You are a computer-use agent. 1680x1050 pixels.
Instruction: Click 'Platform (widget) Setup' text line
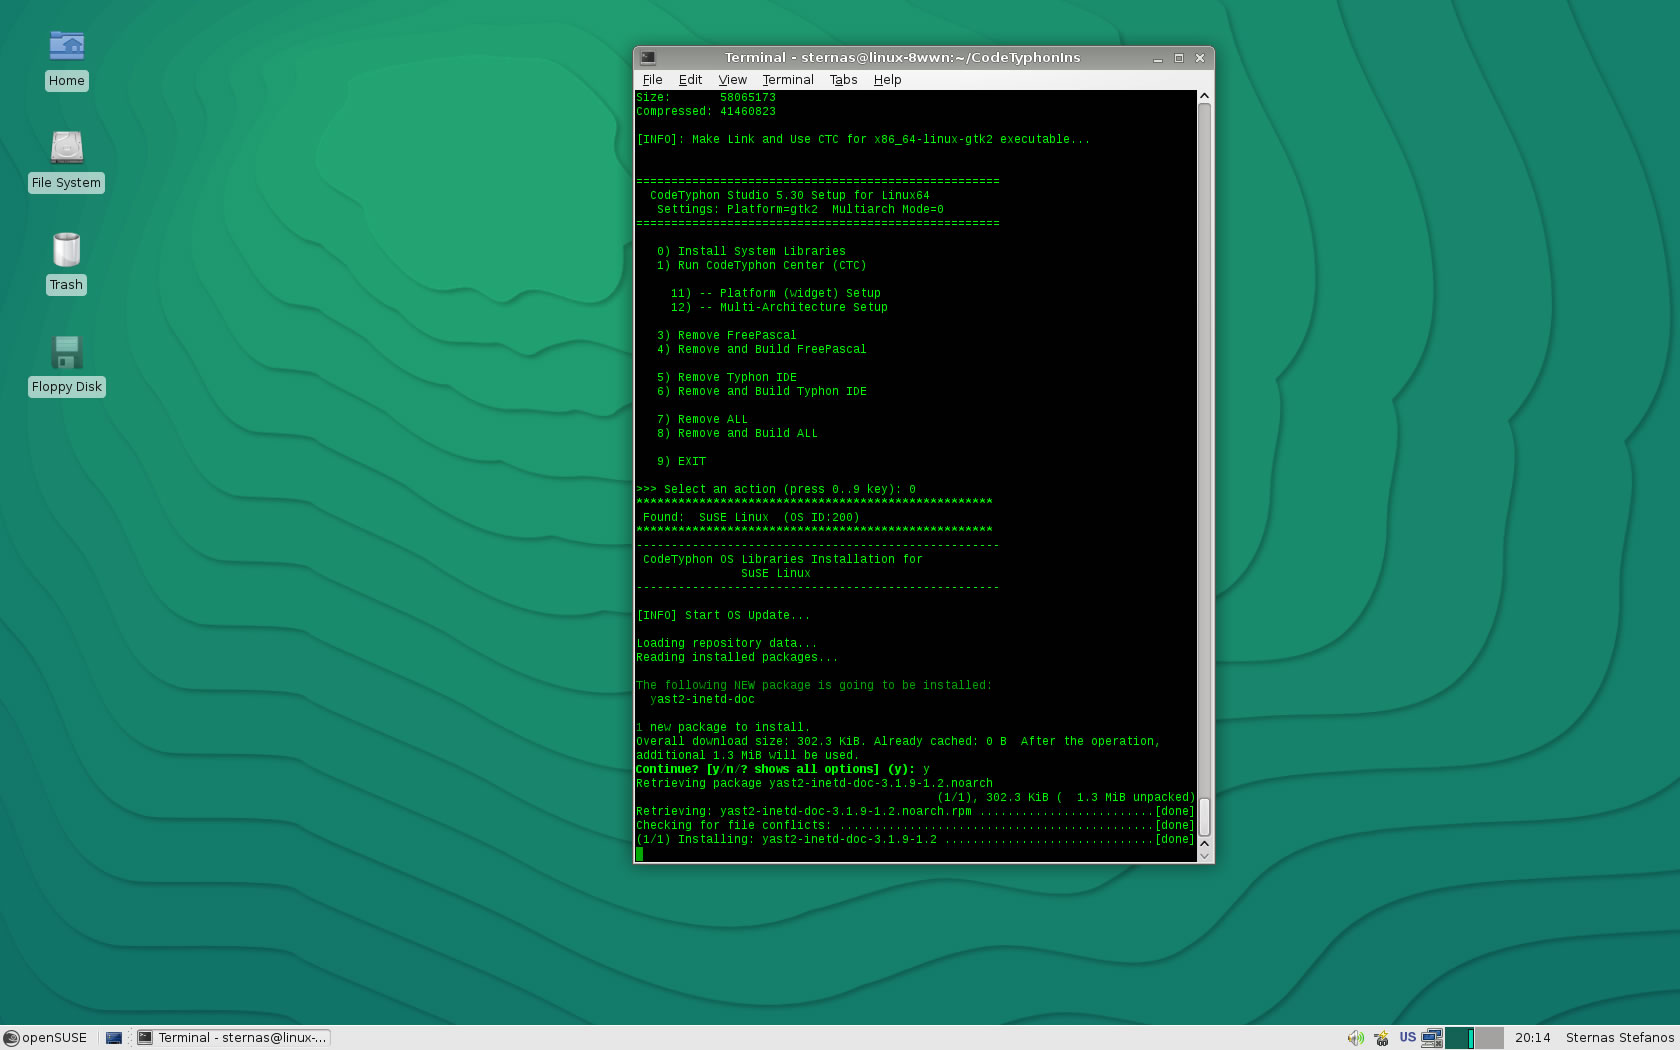tap(800, 294)
